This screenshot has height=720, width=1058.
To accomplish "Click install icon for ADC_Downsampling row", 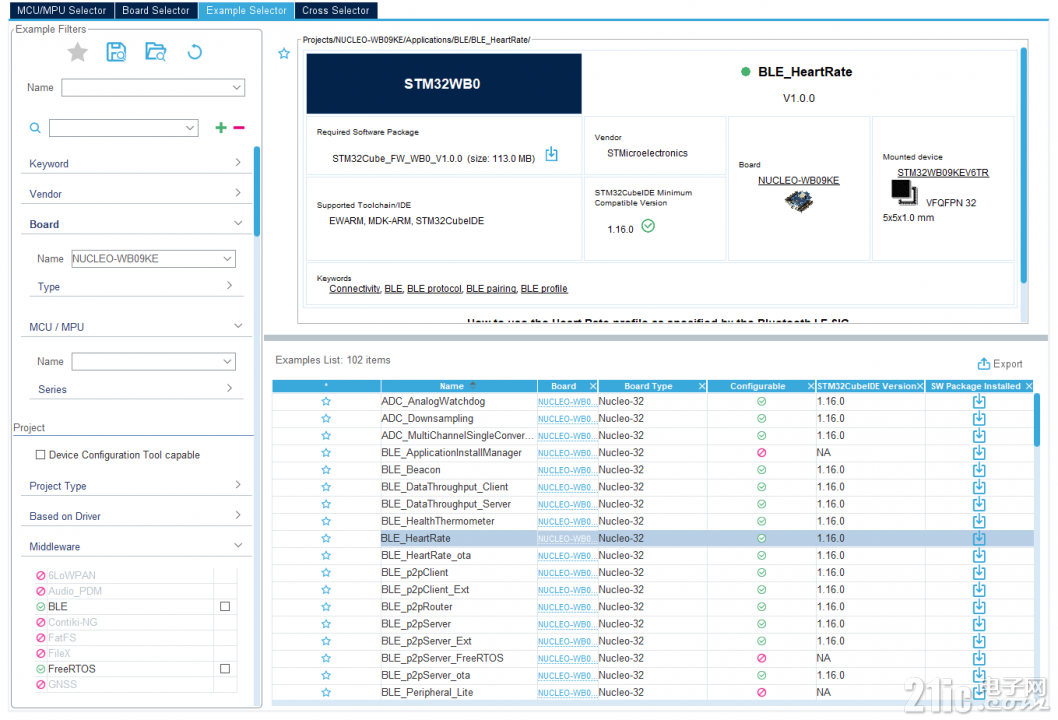I will (x=979, y=418).
